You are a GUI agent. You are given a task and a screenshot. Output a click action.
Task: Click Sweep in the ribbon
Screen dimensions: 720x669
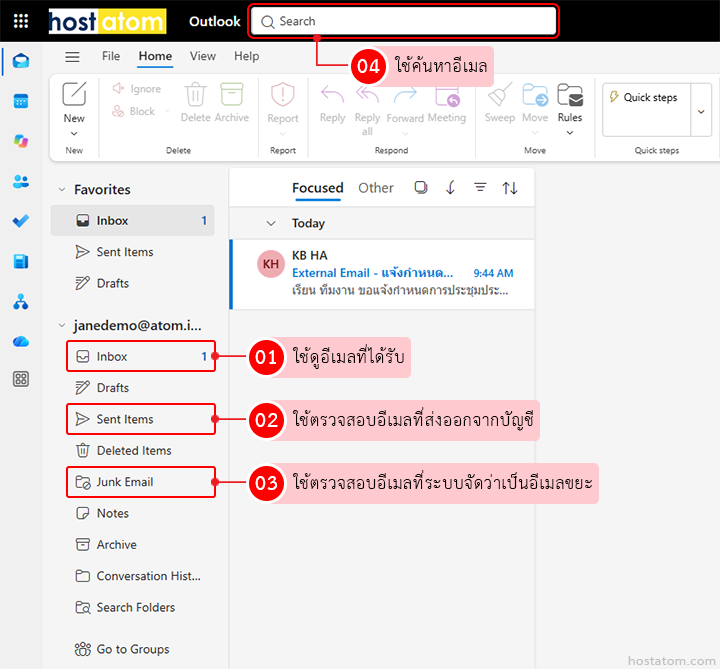tap(500, 103)
